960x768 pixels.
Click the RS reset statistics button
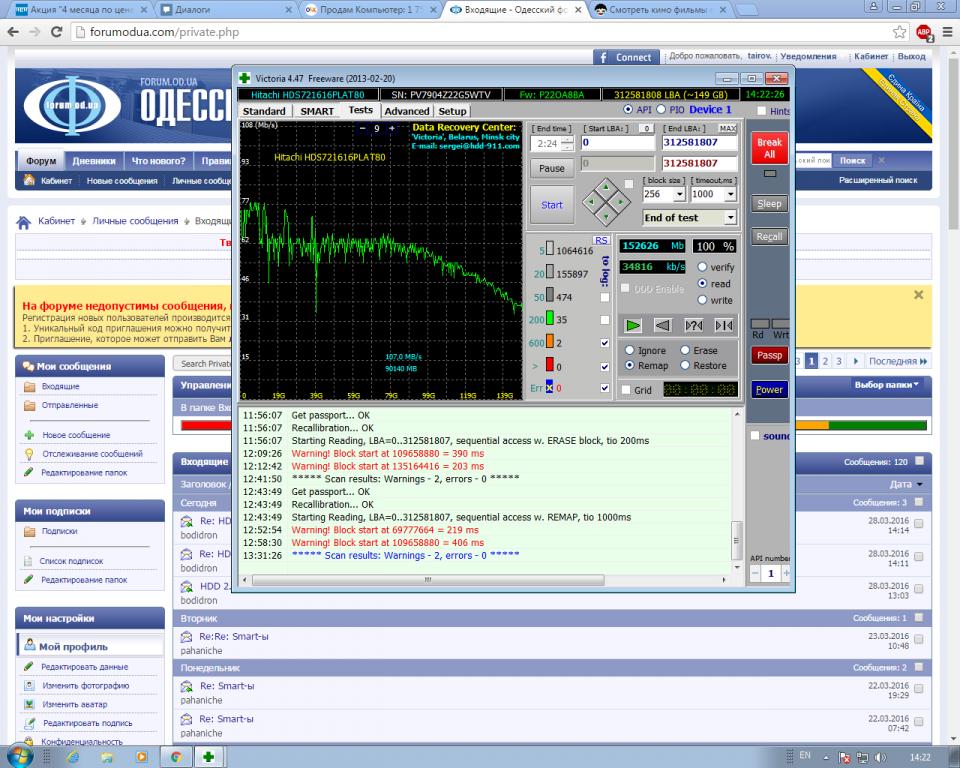pyautogui.click(x=601, y=240)
